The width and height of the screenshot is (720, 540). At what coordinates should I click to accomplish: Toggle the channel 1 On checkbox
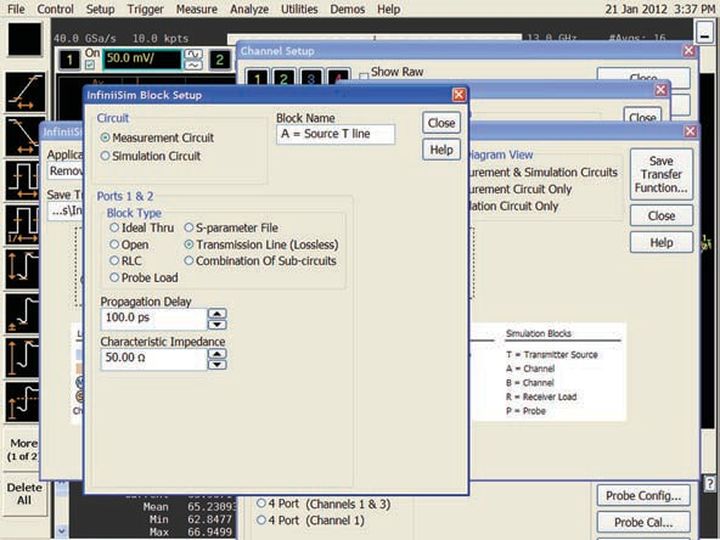[x=90, y=65]
